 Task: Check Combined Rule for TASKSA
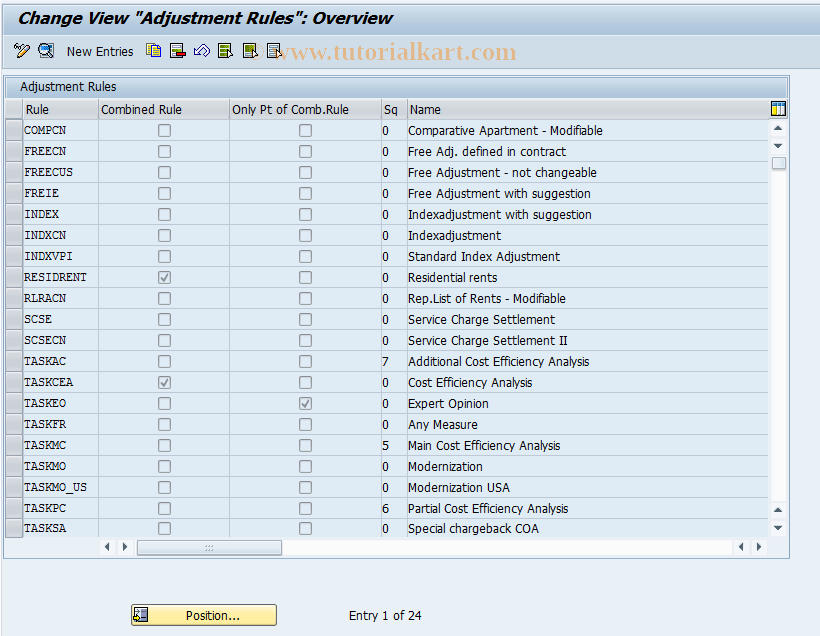[164, 528]
